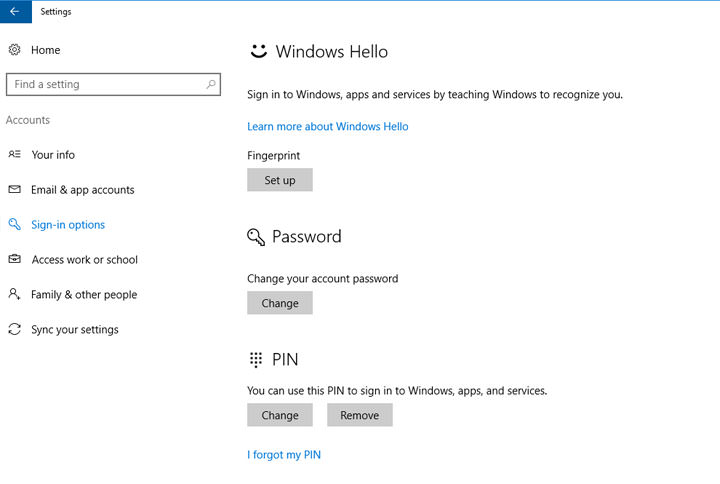Click the Settings window title text

pos(56,12)
